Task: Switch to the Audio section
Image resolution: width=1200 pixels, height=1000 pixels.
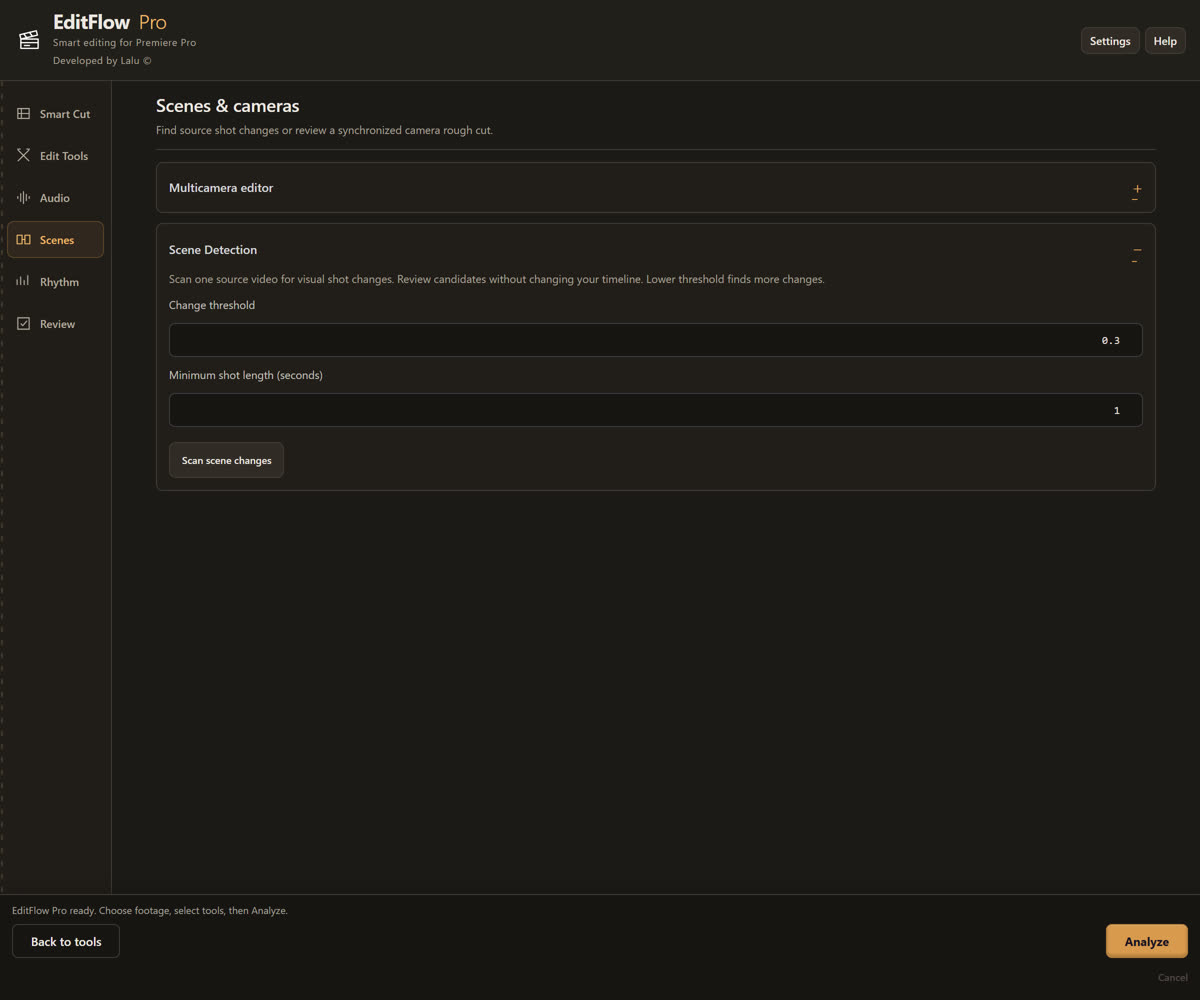Action: (56, 198)
